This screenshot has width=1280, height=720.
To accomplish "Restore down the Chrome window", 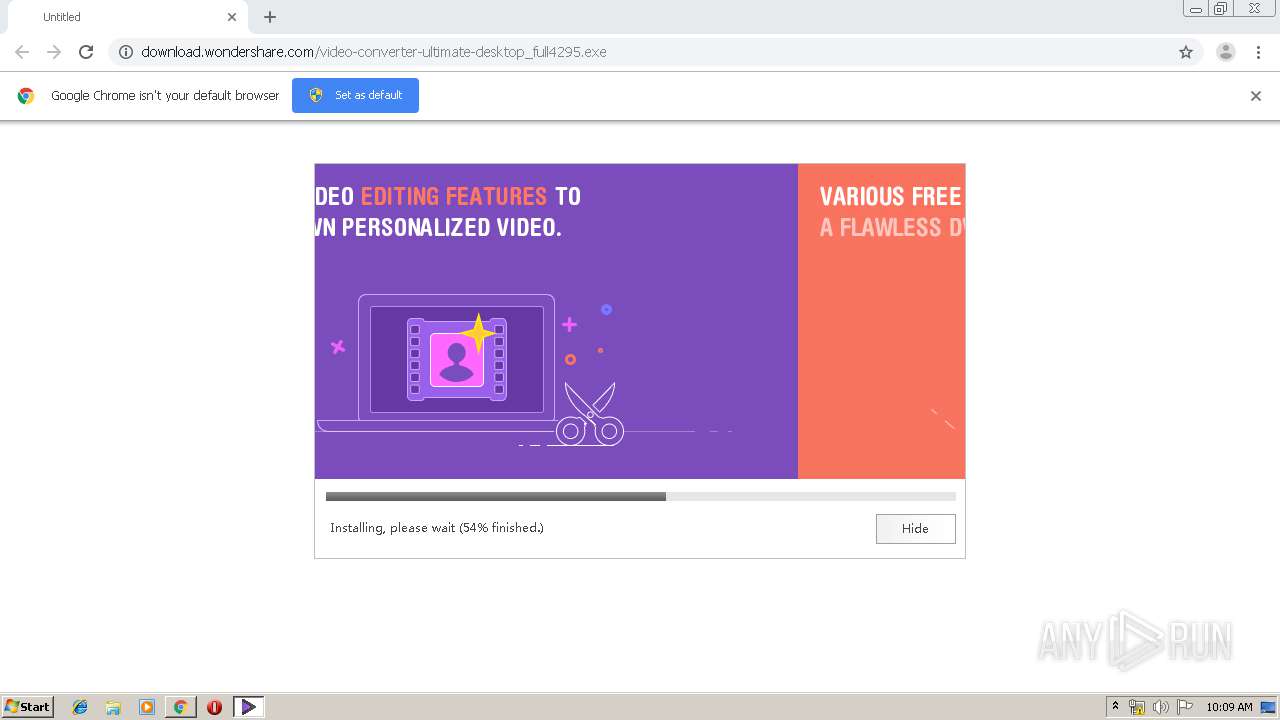I will (1221, 9).
